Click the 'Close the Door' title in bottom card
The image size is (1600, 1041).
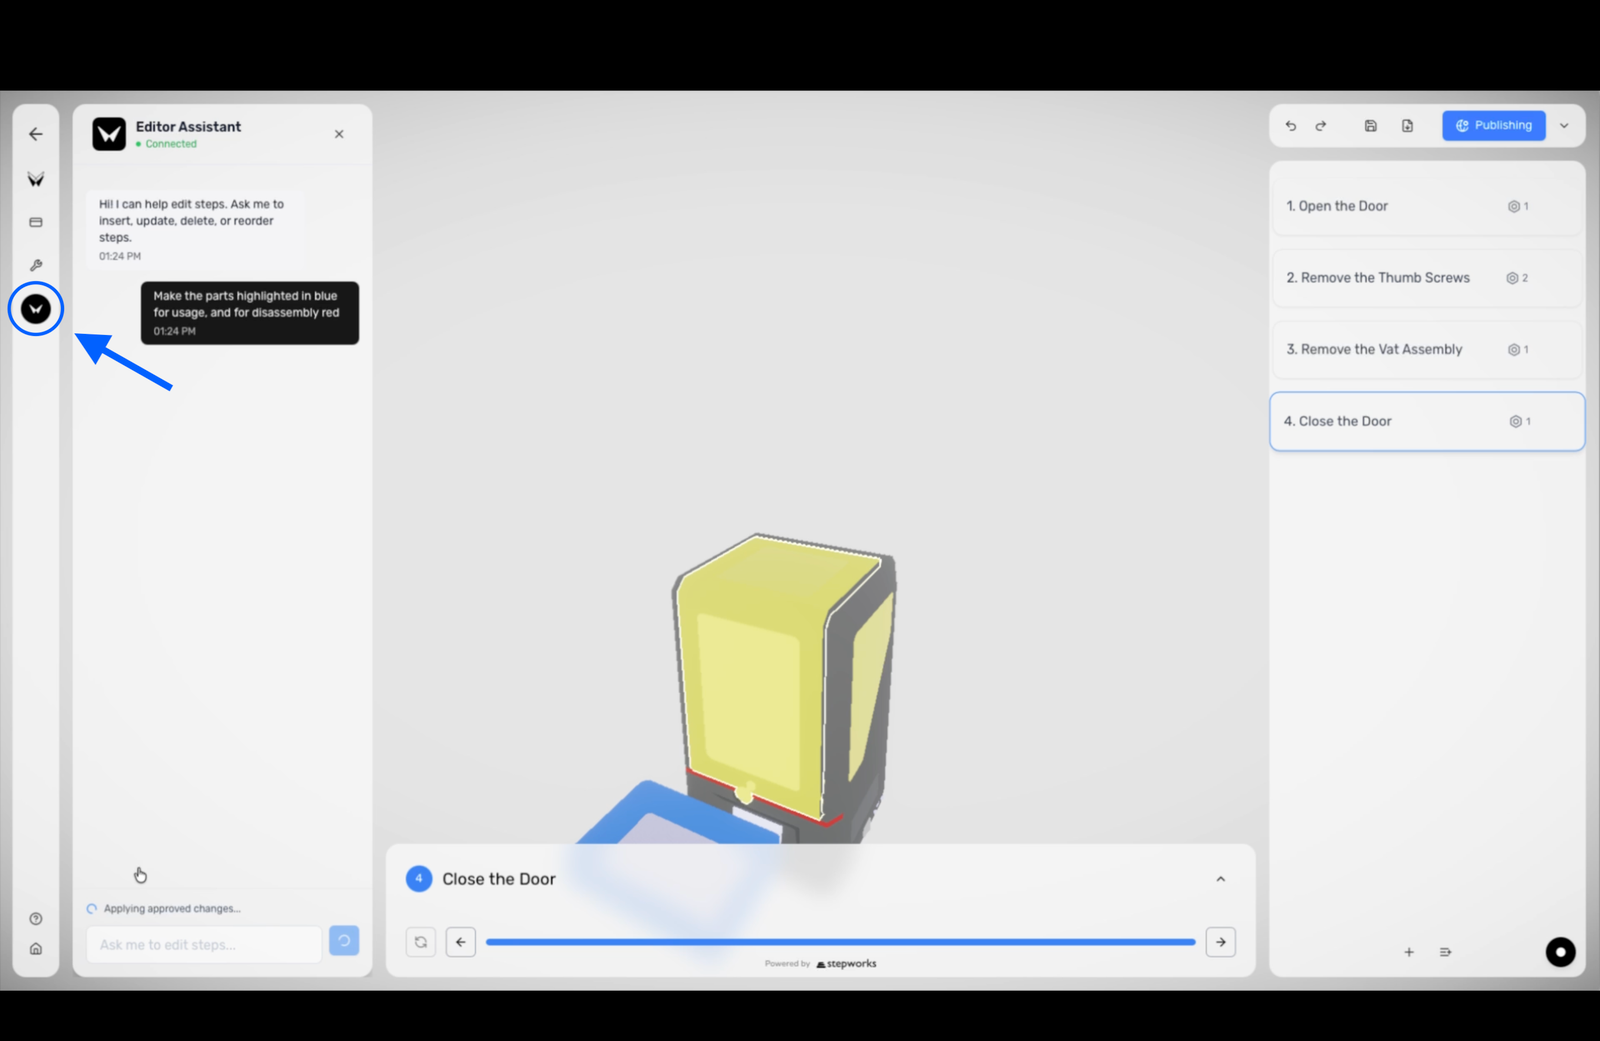click(x=499, y=879)
